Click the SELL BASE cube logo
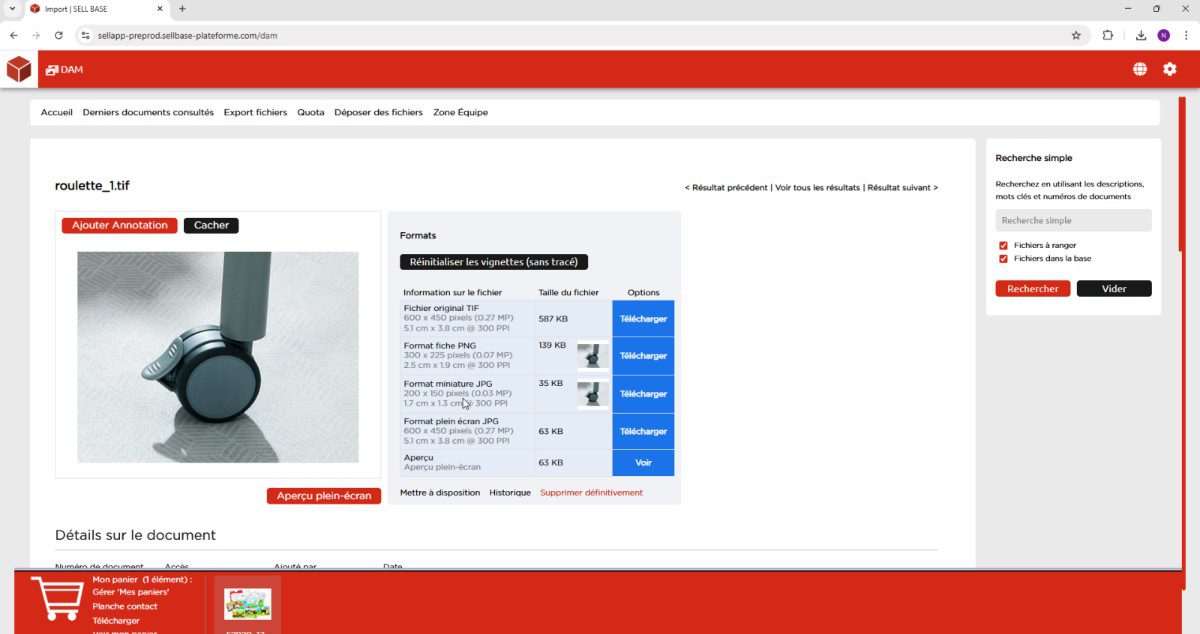1200x634 pixels. pyautogui.click(x=19, y=69)
